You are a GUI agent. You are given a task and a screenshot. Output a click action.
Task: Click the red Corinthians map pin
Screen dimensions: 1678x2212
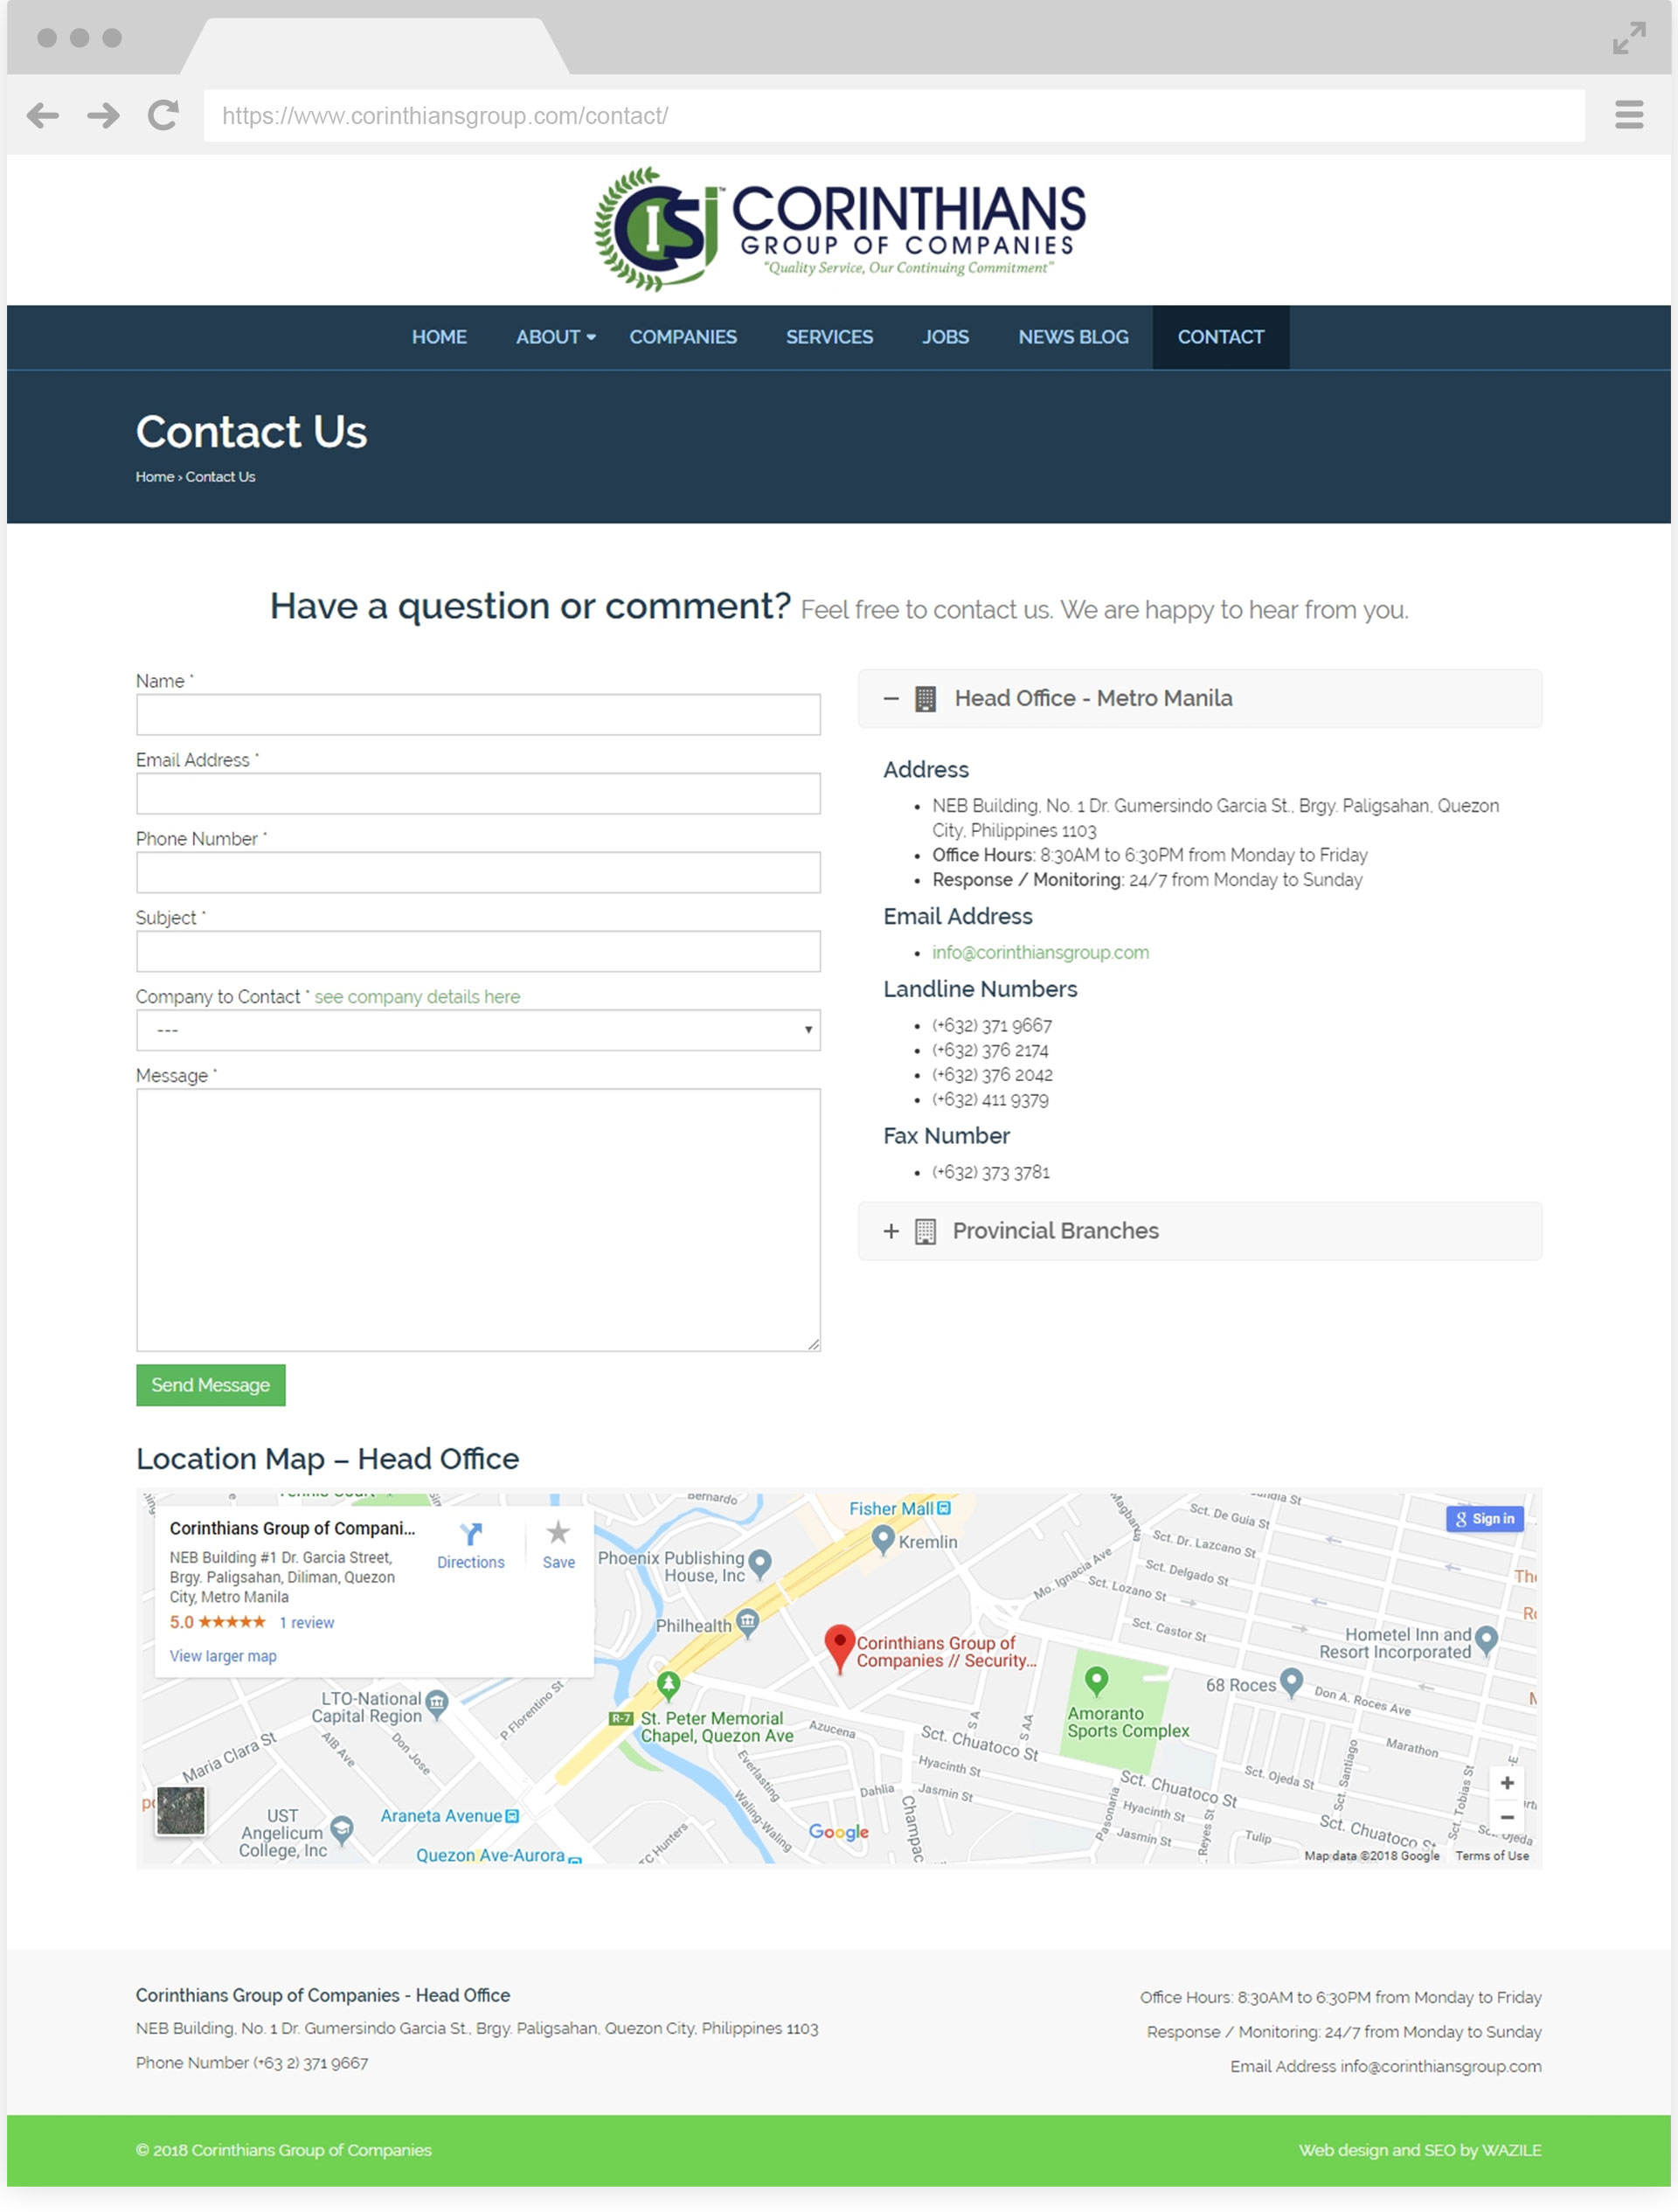click(839, 1649)
